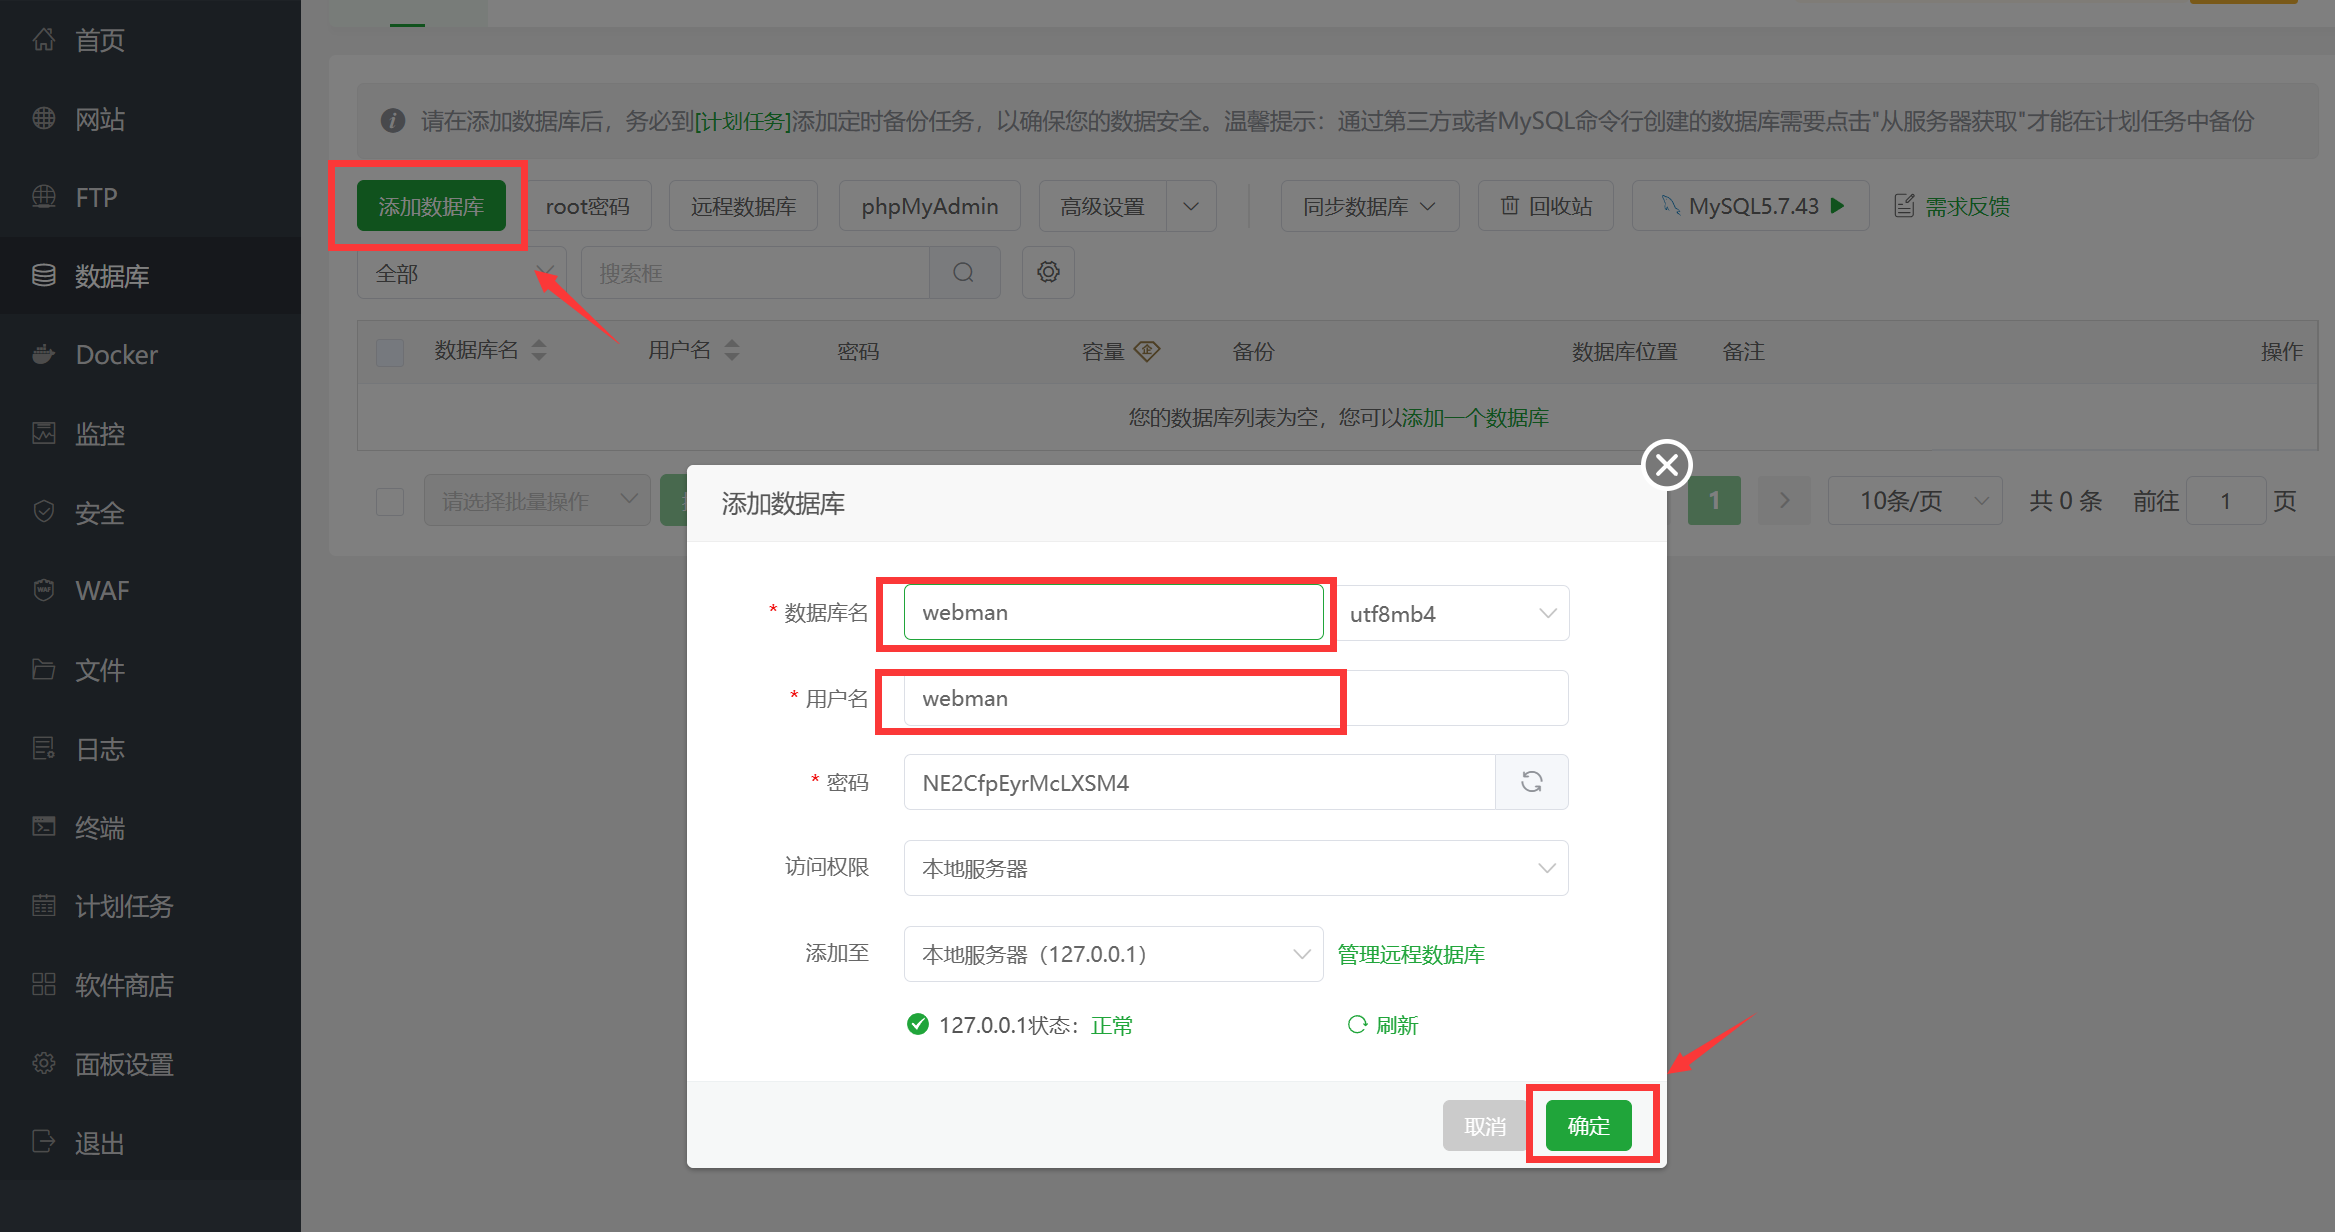Image resolution: width=2335 pixels, height=1232 pixels.
Task: Click 管理远程数据库 link
Action: click(1411, 954)
